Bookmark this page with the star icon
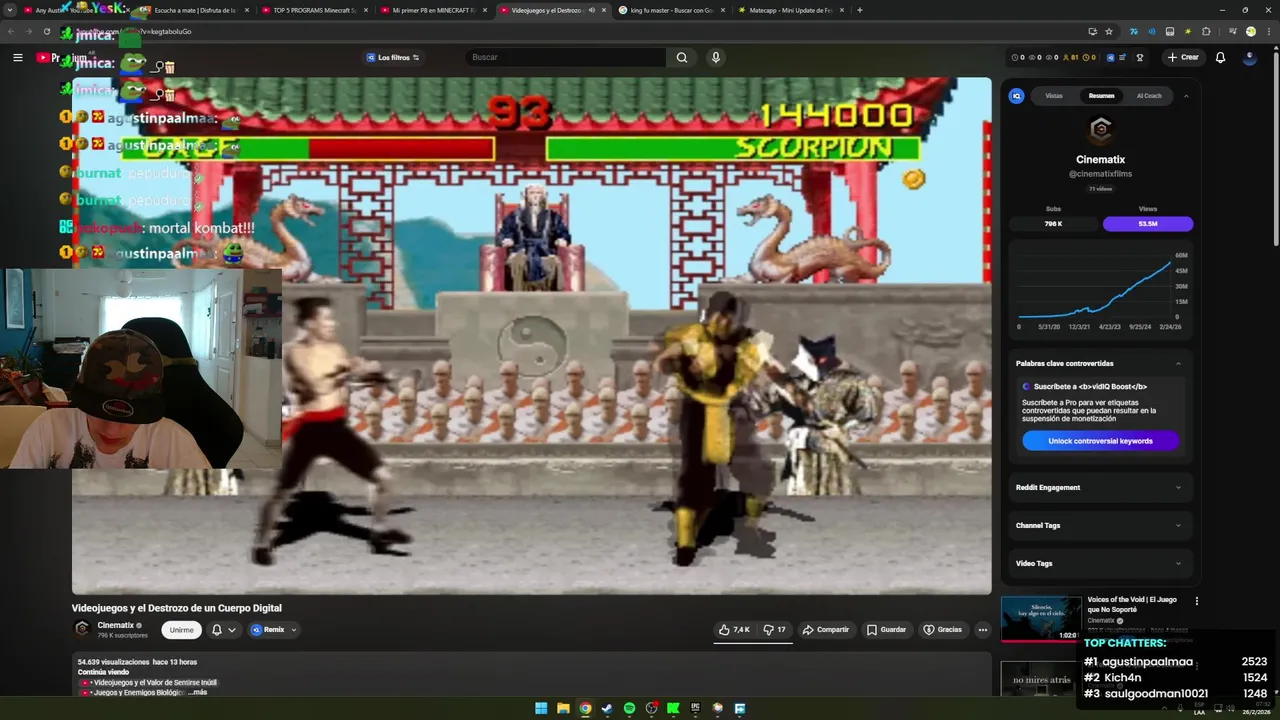The image size is (1280, 720). pos(1109,31)
